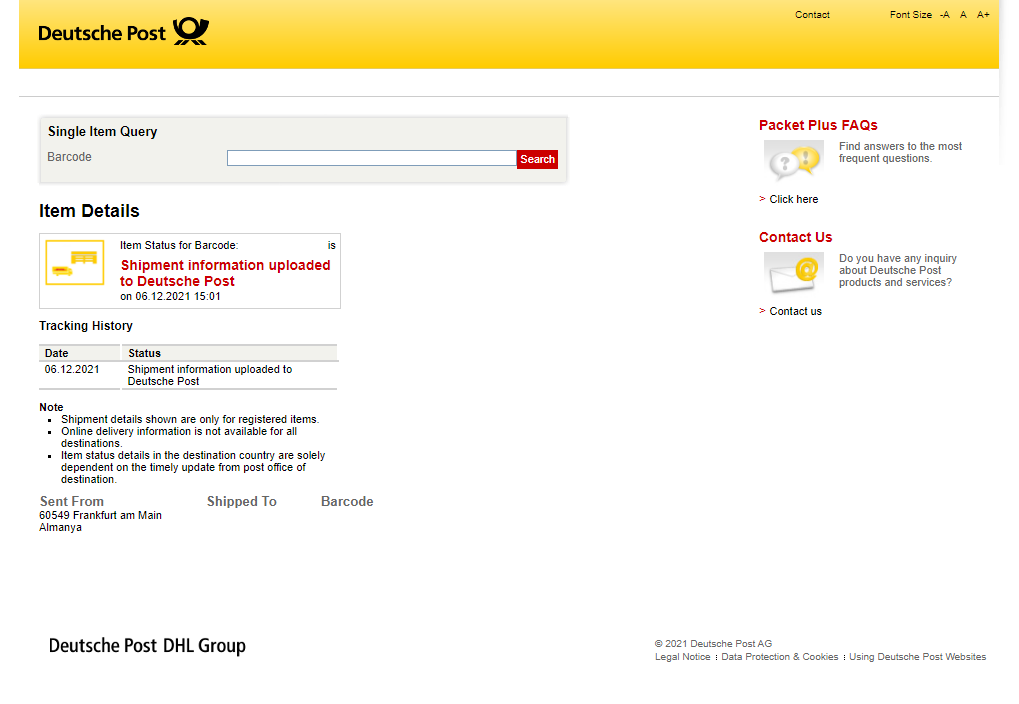Viewport: 1019px width, 704px height.
Task: Click the 'Tracking History' heading
Action: click(x=86, y=326)
